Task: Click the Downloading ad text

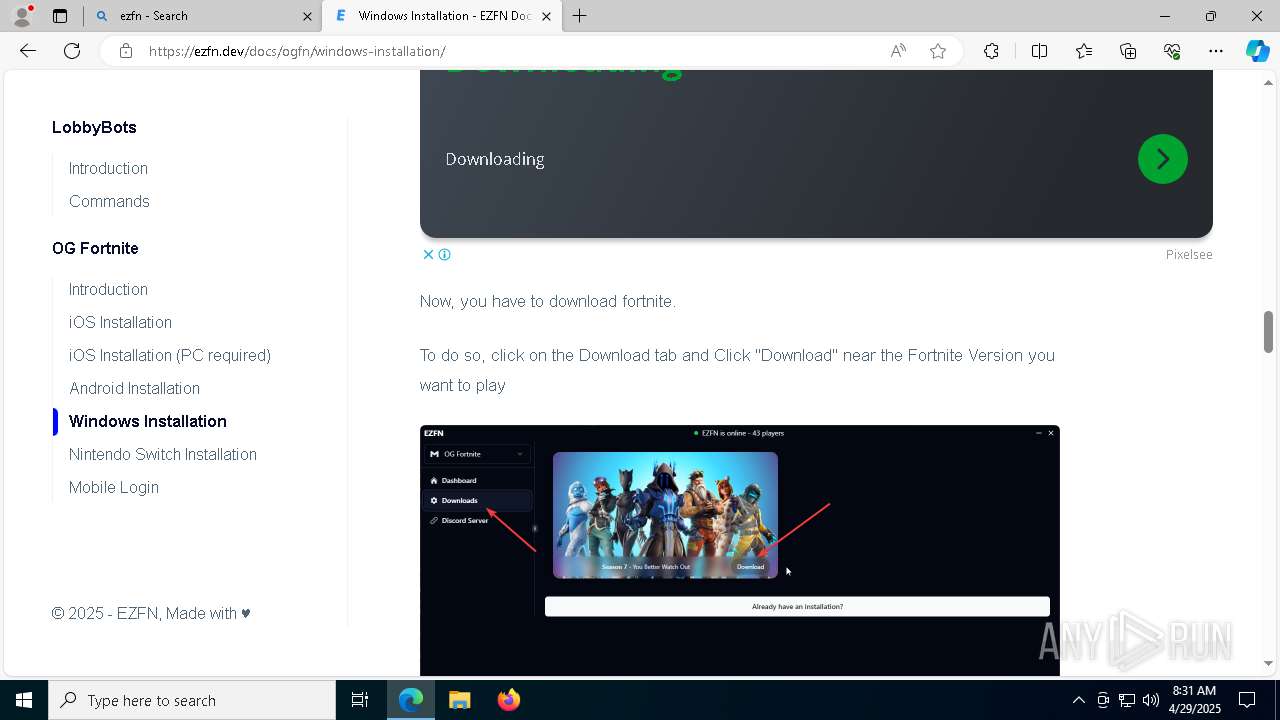Action: pos(495,159)
